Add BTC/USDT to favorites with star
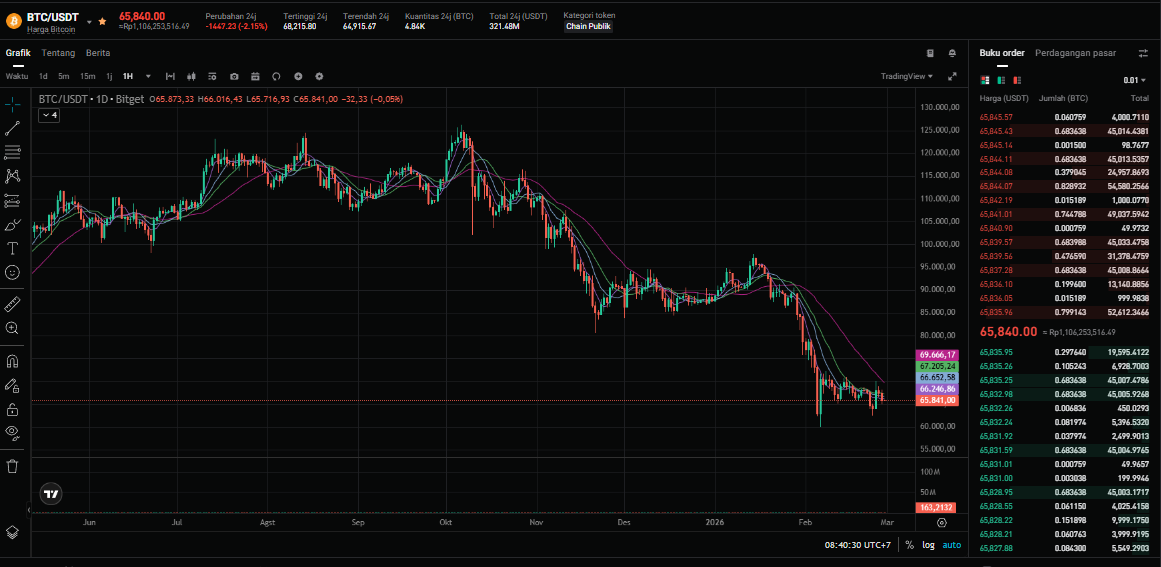The height and width of the screenshot is (567, 1161). click(102, 21)
